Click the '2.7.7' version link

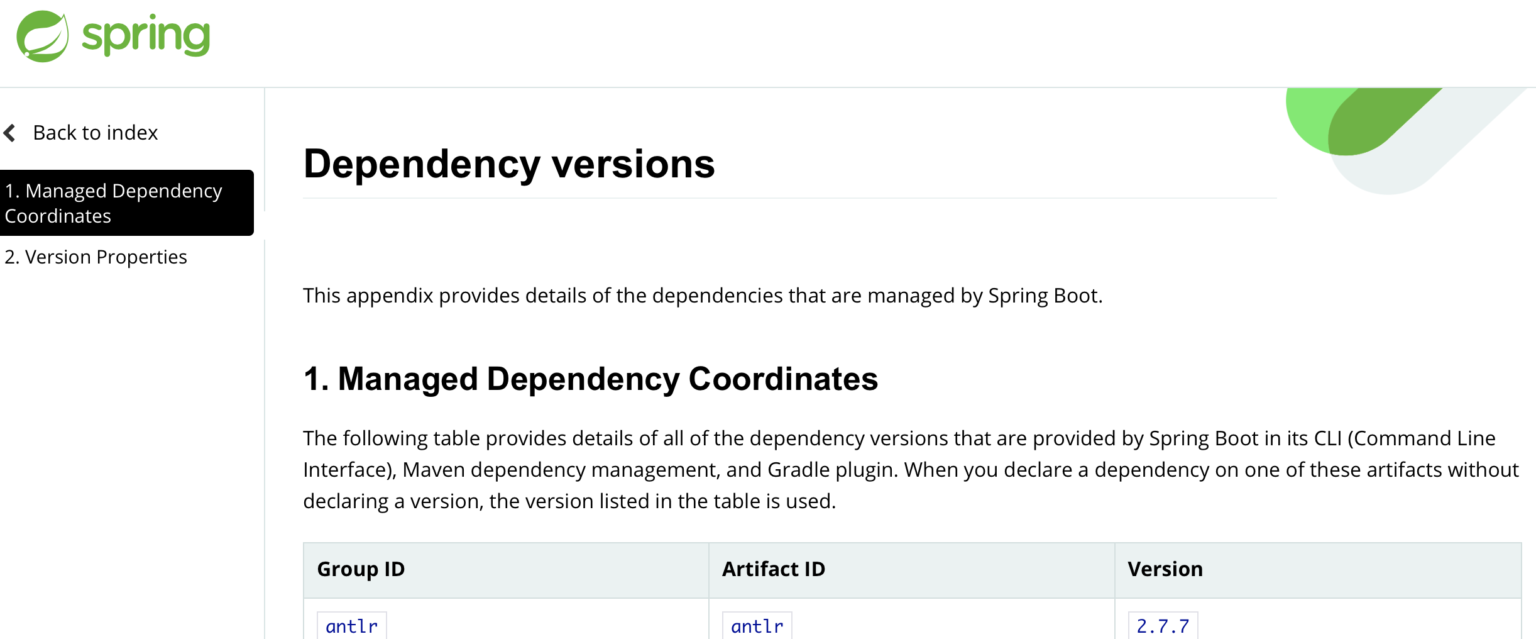1162,625
